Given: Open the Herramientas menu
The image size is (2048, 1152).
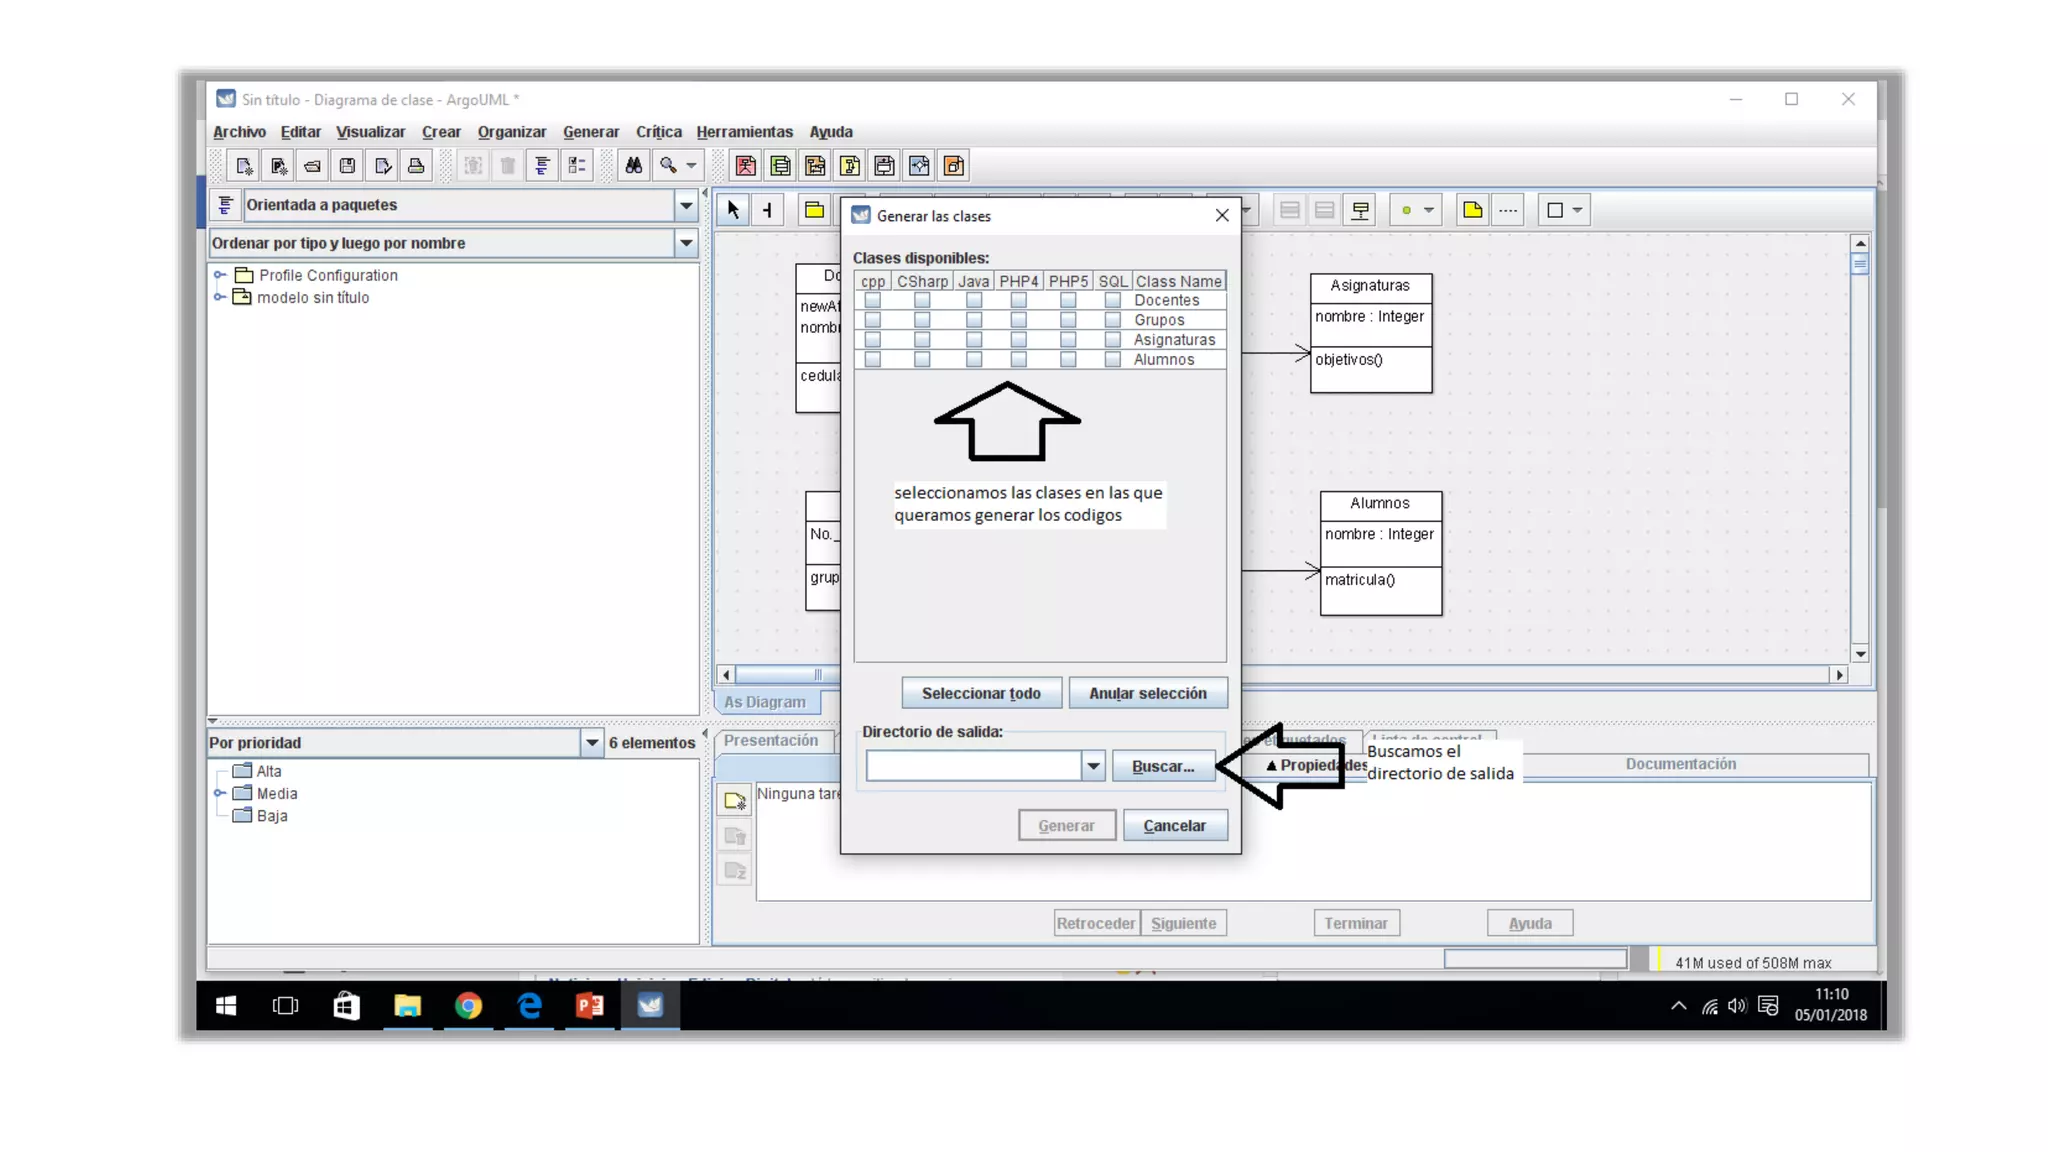Looking at the screenshot, I should tap(744, 132).
